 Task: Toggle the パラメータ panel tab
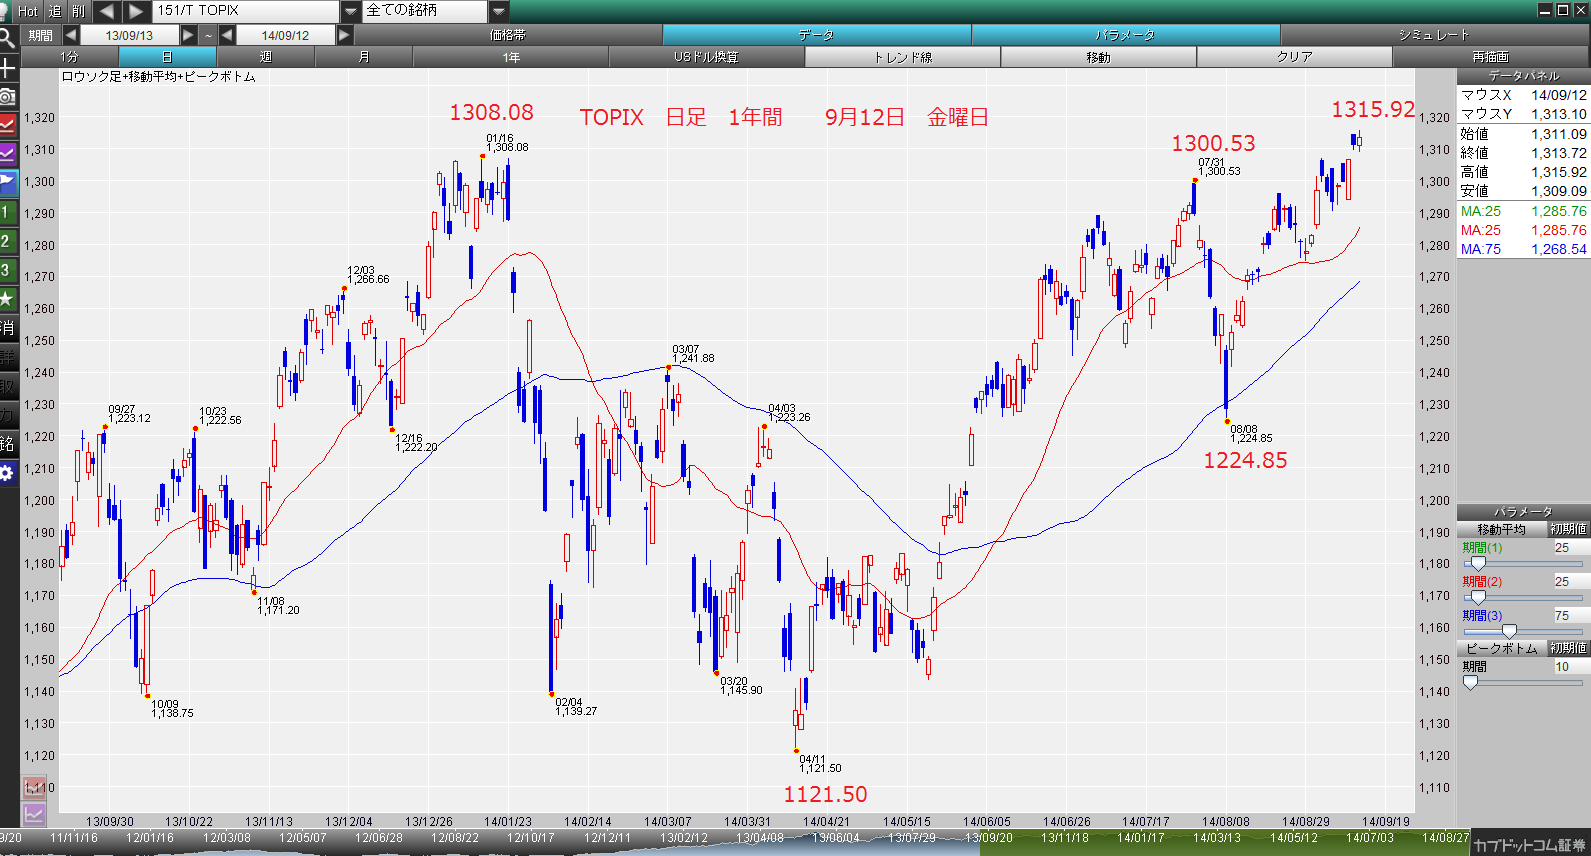1126,35
